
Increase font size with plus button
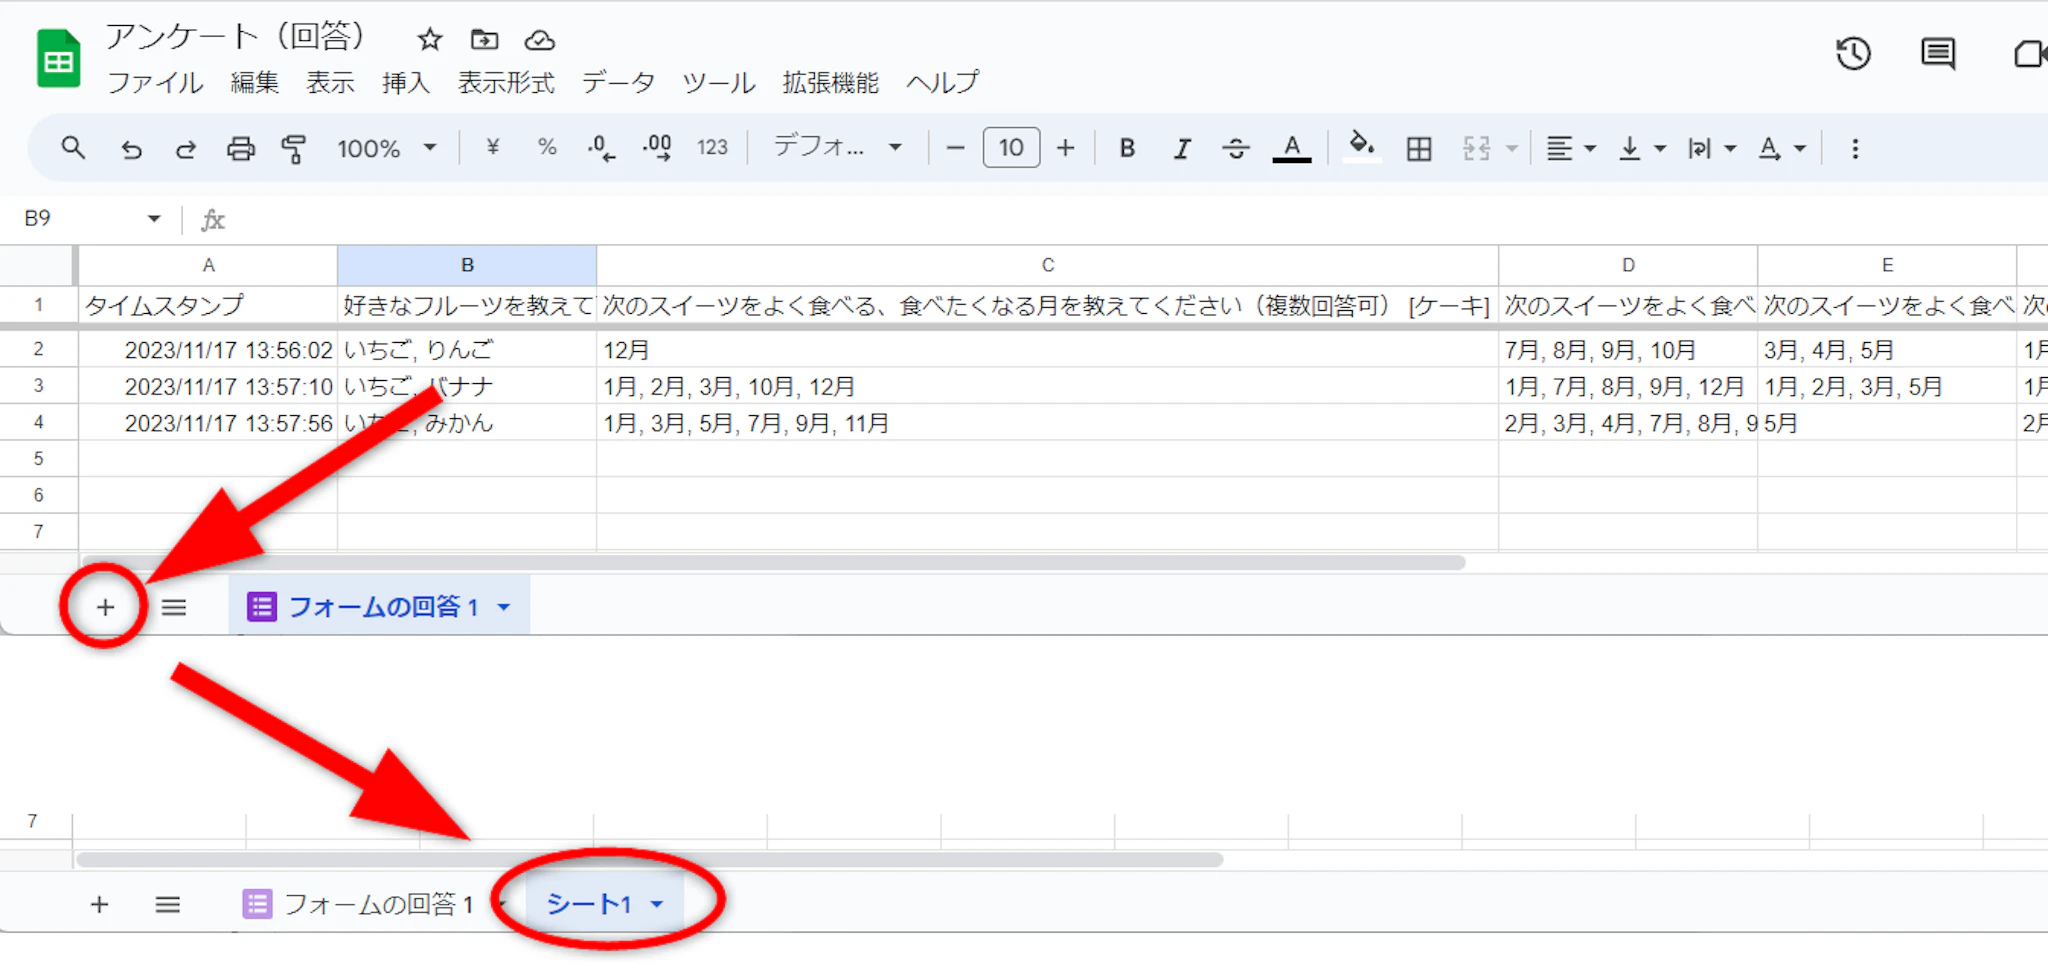1066,149
